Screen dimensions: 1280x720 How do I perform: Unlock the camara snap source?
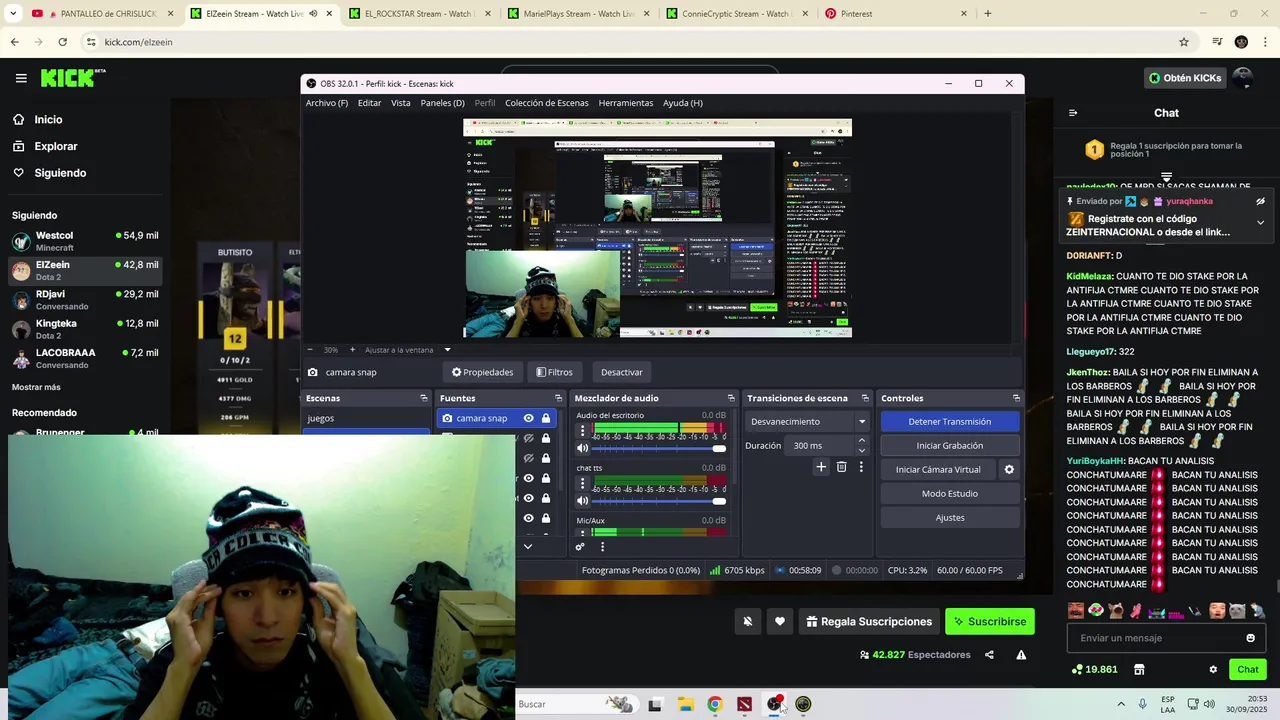[545, 418]
